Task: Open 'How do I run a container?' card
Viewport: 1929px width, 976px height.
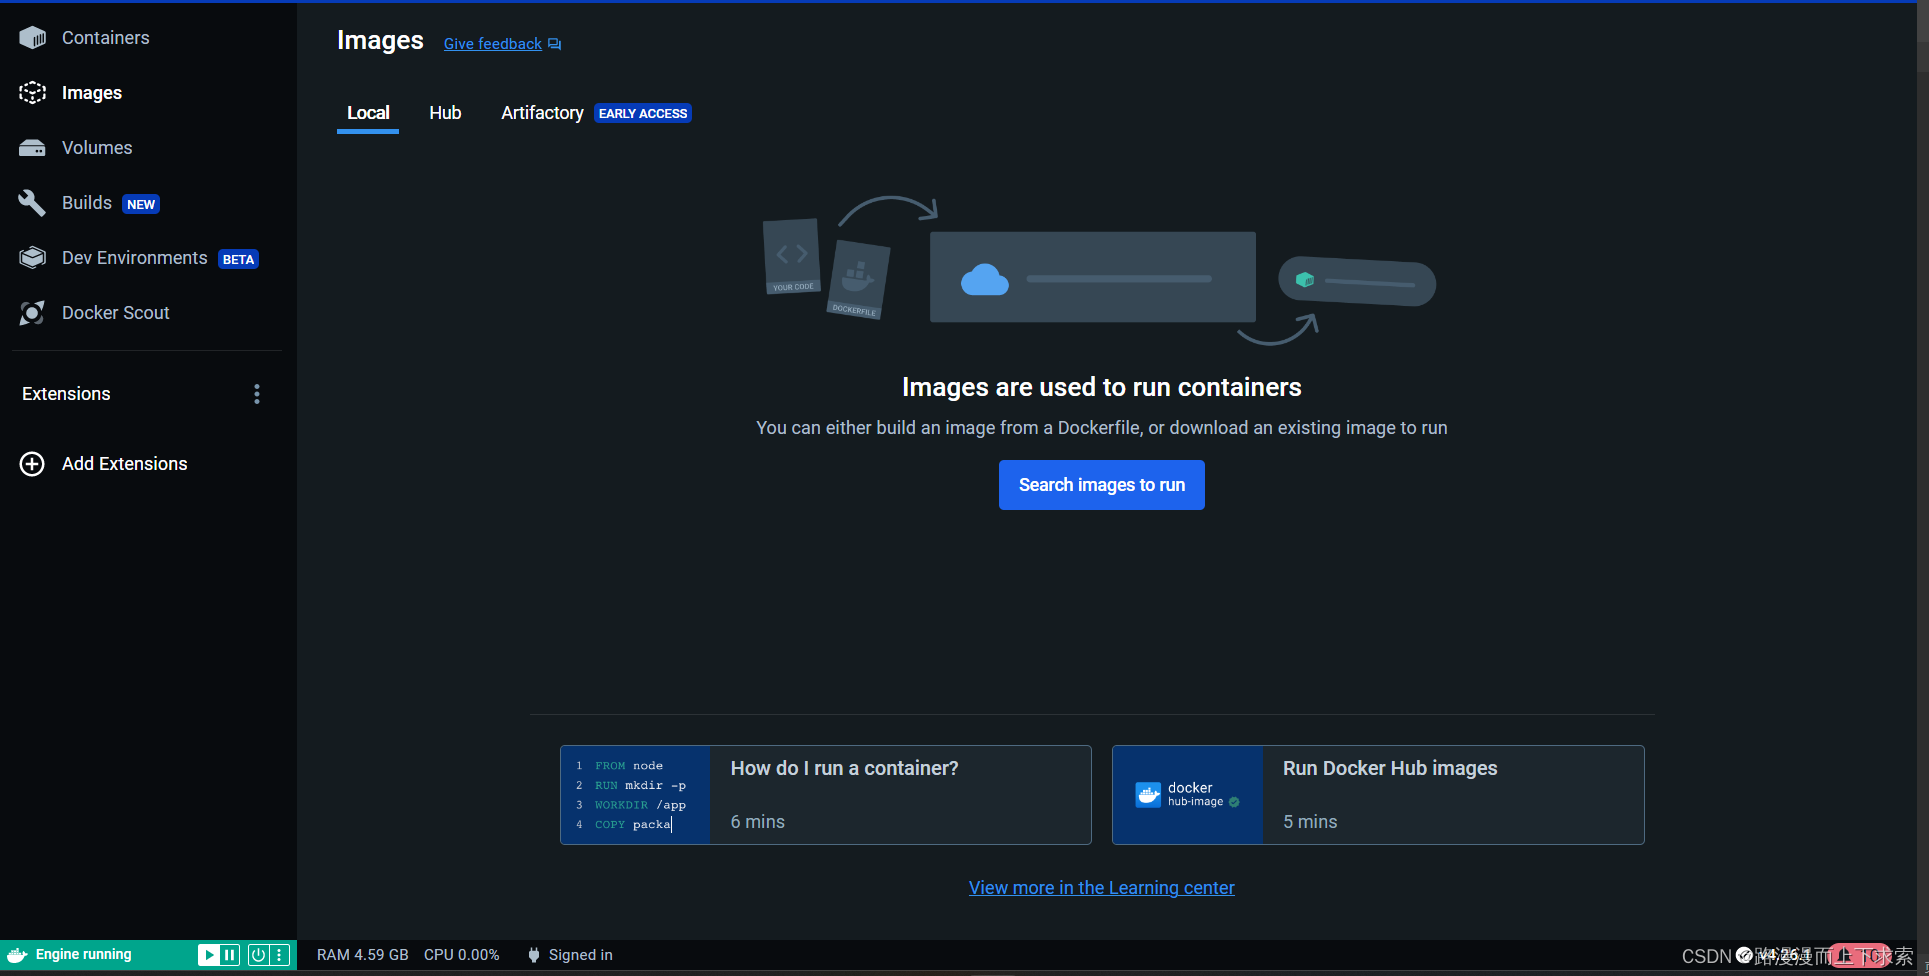Action: pos(826,795)
